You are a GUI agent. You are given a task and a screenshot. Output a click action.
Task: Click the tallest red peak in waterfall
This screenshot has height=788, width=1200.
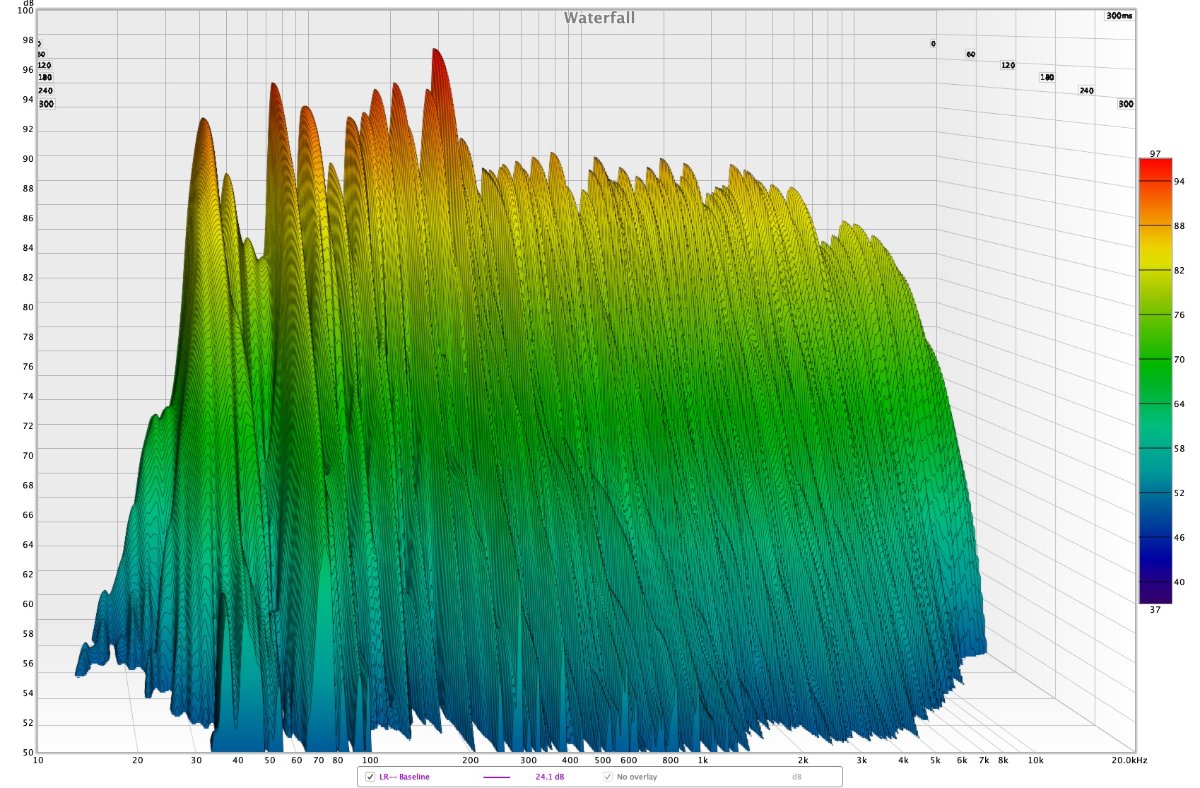(x=436, y=55)
